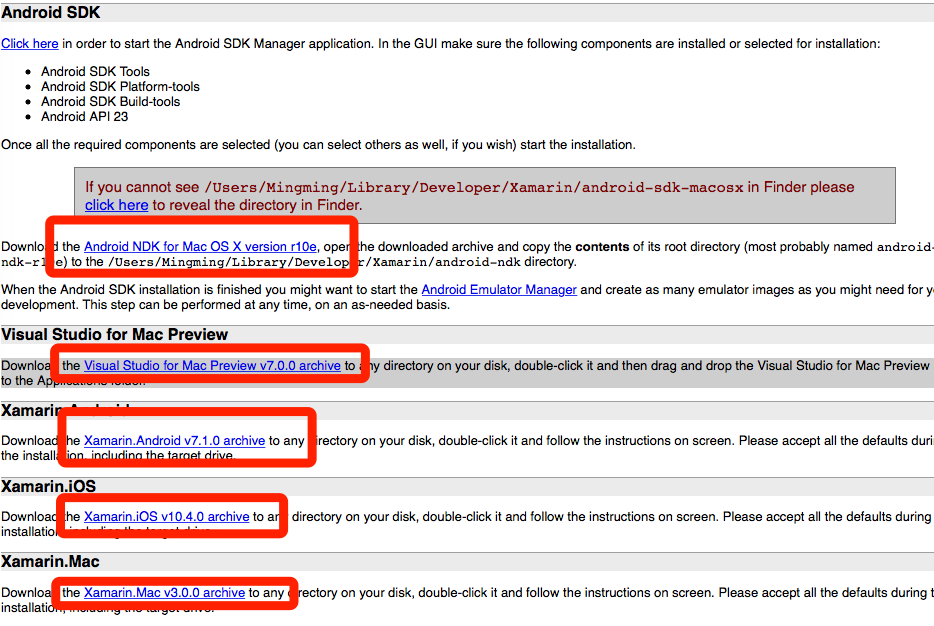
Task: Click the 'Once all the required components' sentence
Action: click(318, 145)
